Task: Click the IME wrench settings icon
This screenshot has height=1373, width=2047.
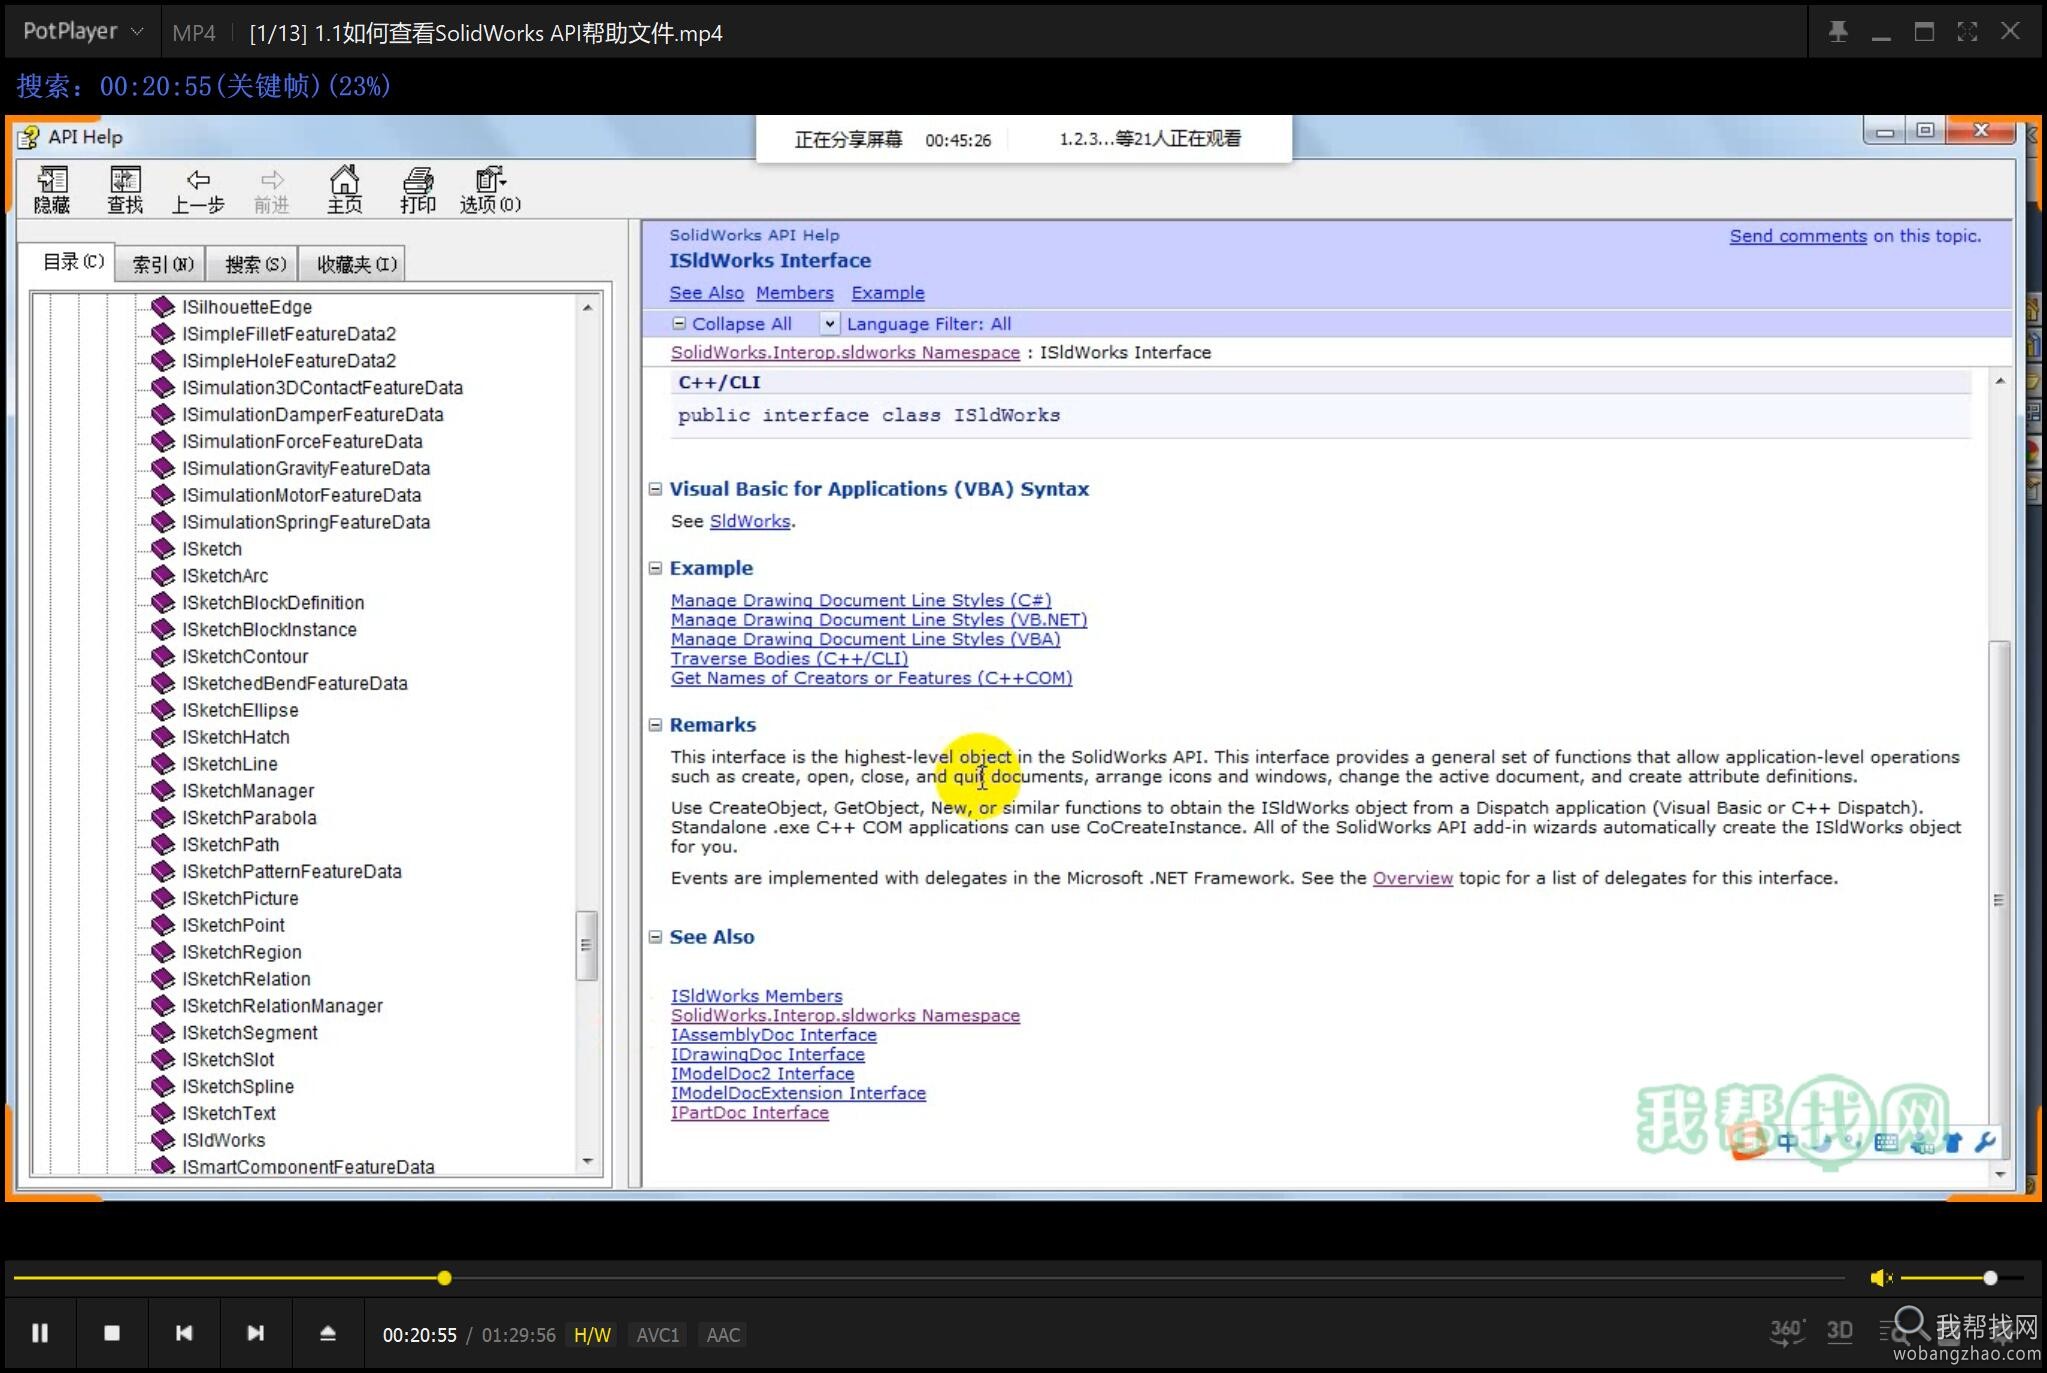Action: [1986, 1142]
